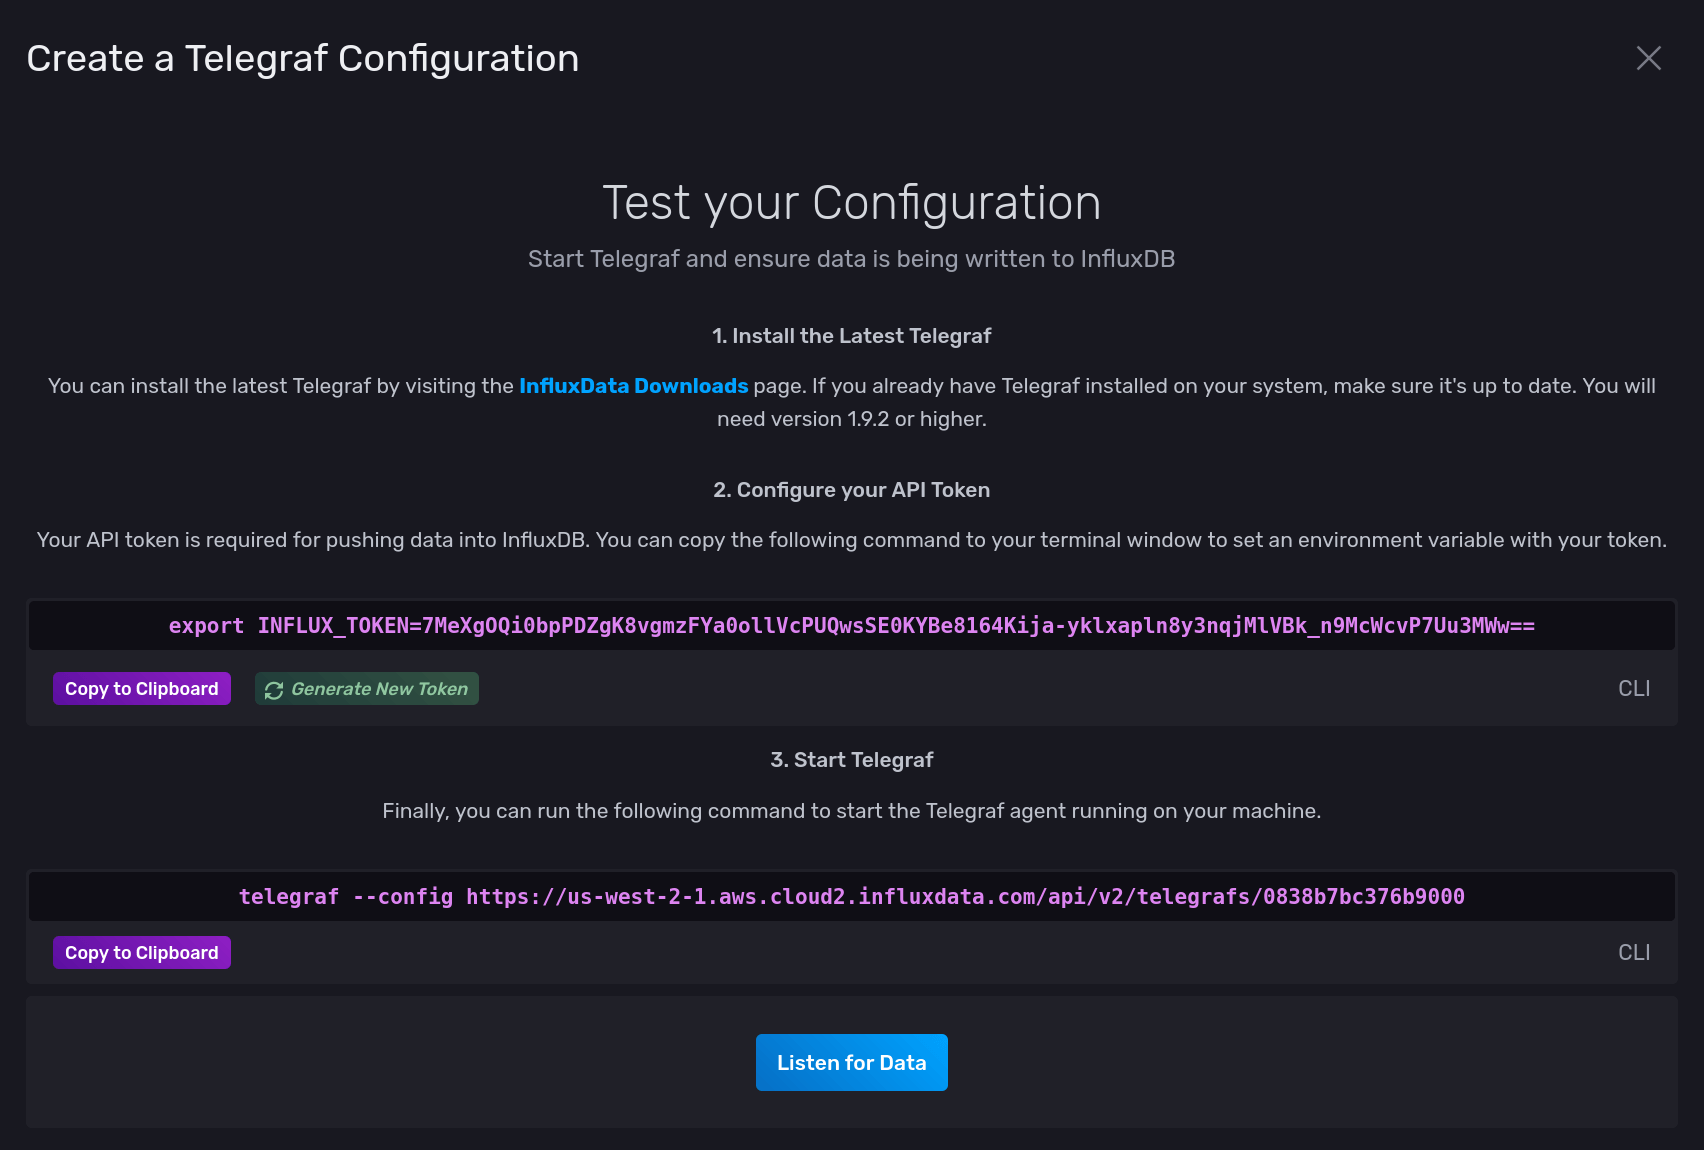
Task: Close the Telegraf Configuration dialog
Action: 1648,58
